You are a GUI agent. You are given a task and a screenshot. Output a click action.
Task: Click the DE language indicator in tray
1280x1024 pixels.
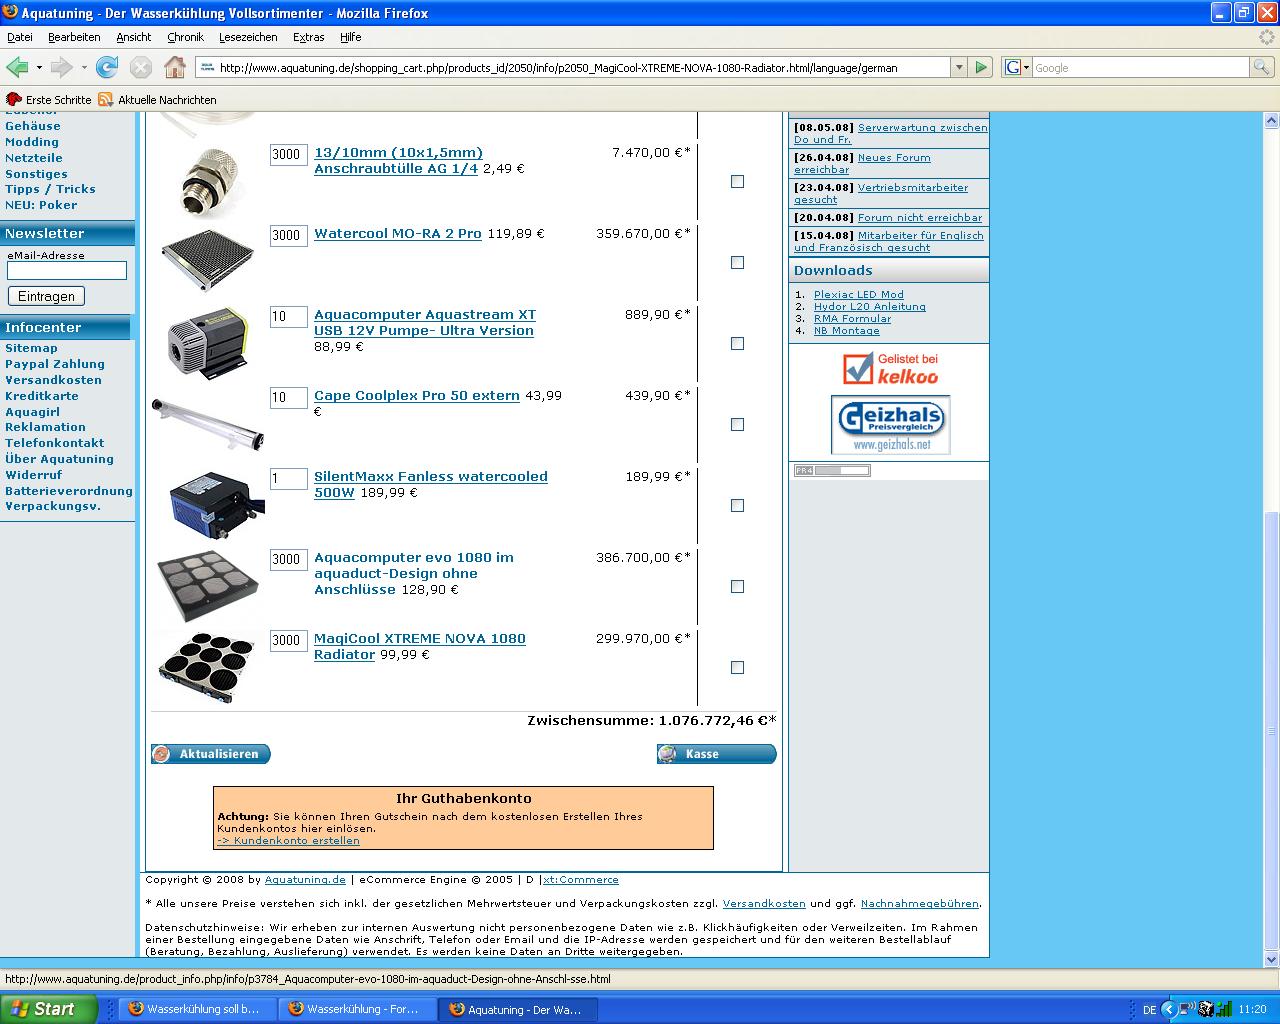(x=1149, y=1009)
